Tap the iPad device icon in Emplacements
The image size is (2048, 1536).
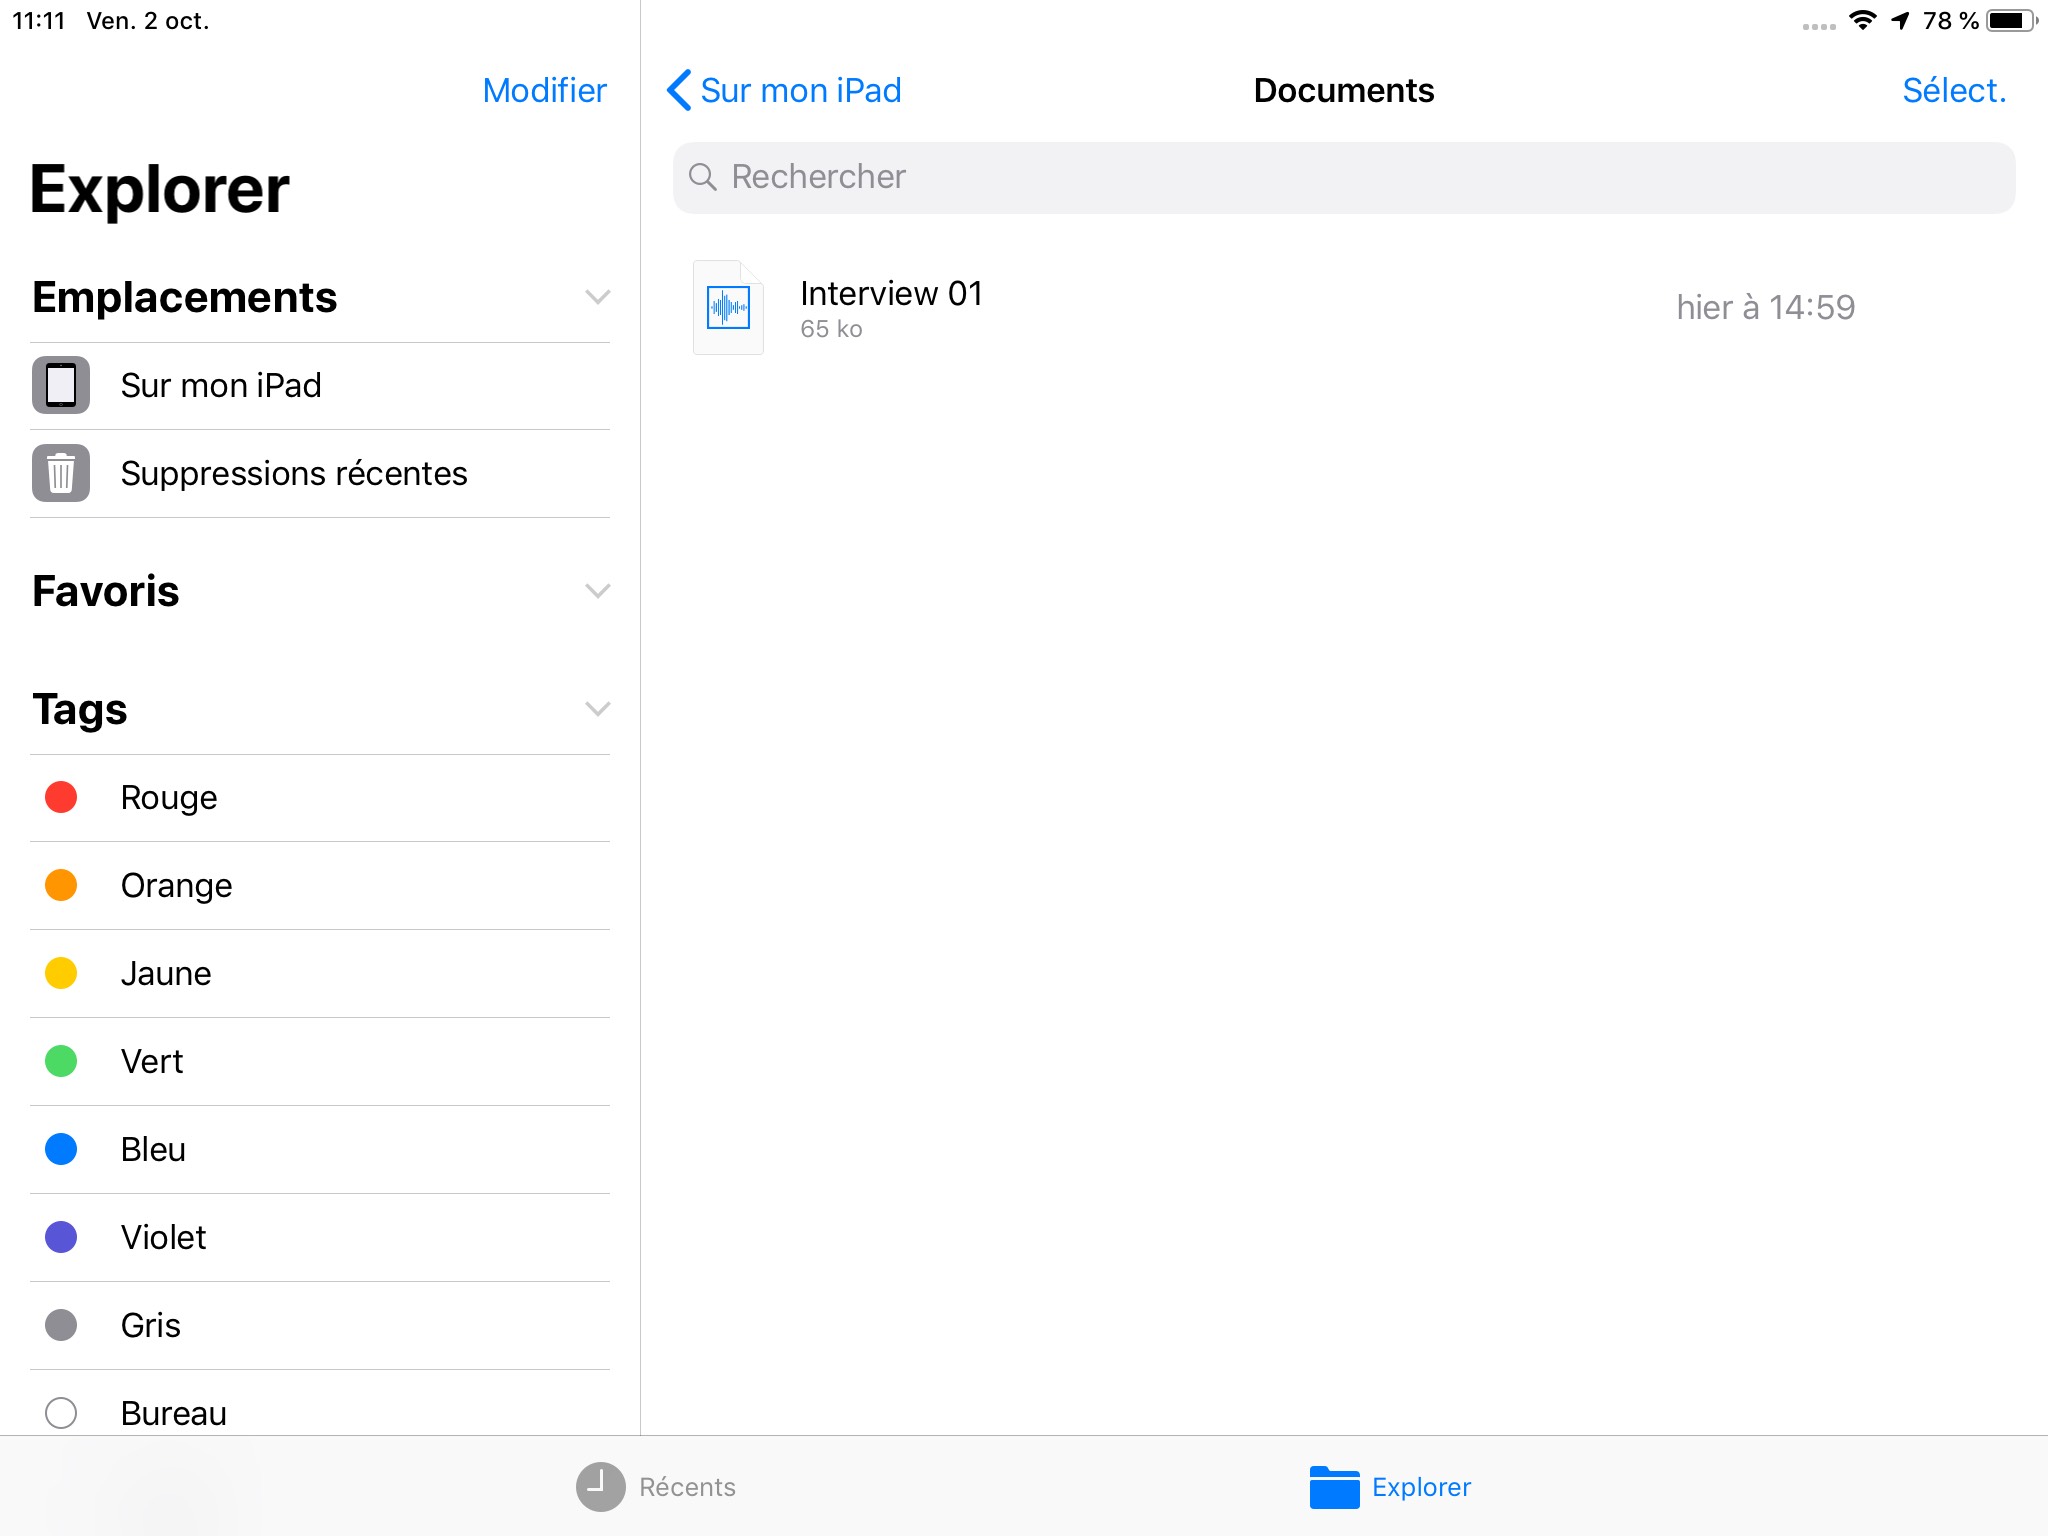pos(61,385)
